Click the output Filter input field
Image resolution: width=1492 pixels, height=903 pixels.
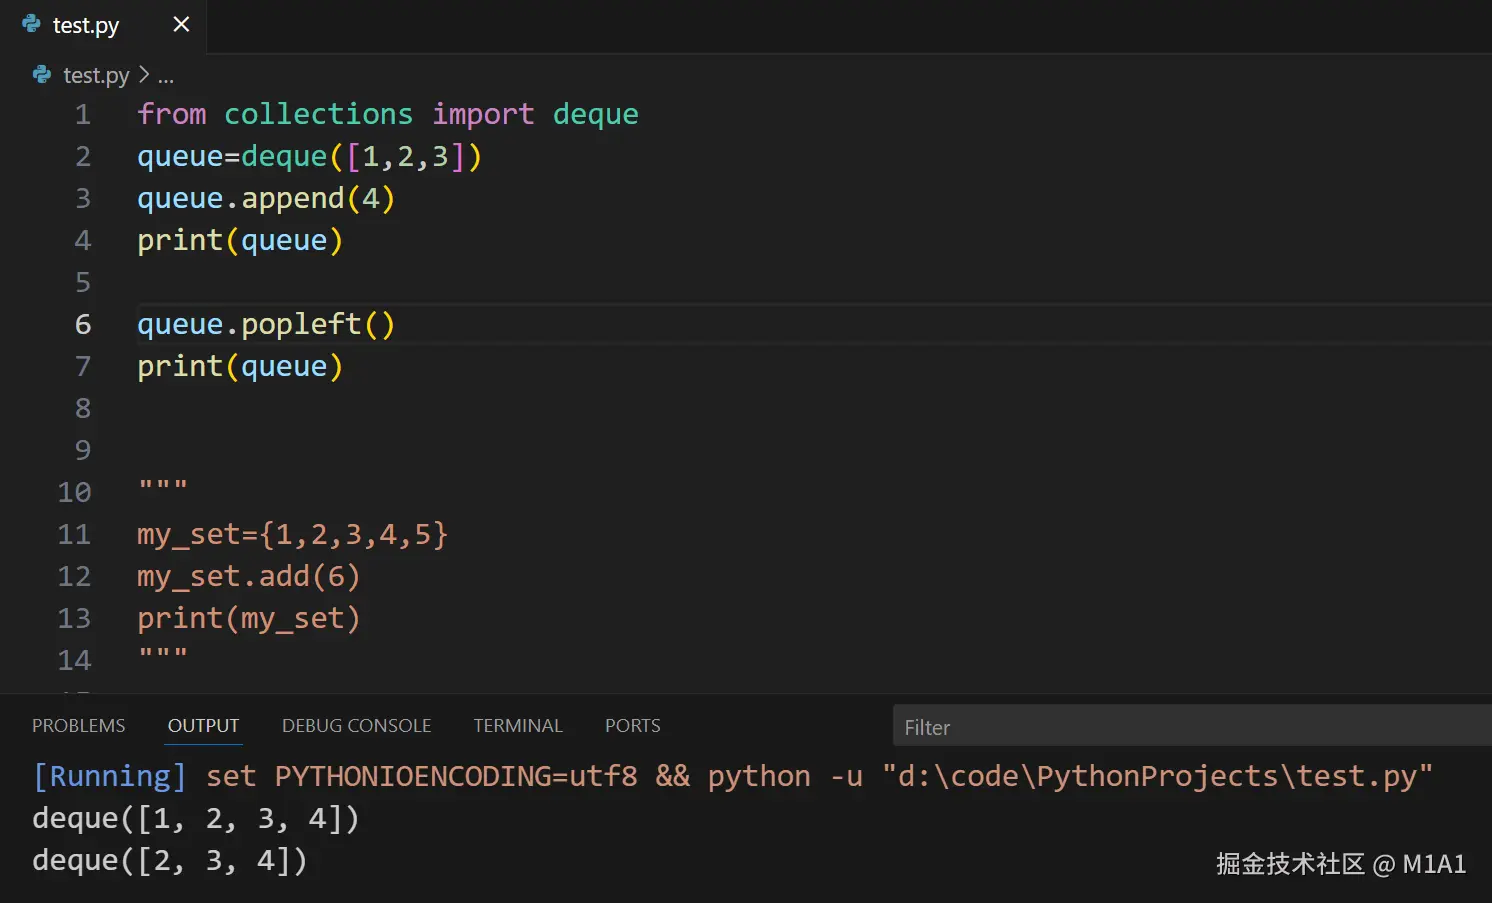point(1192,726)
